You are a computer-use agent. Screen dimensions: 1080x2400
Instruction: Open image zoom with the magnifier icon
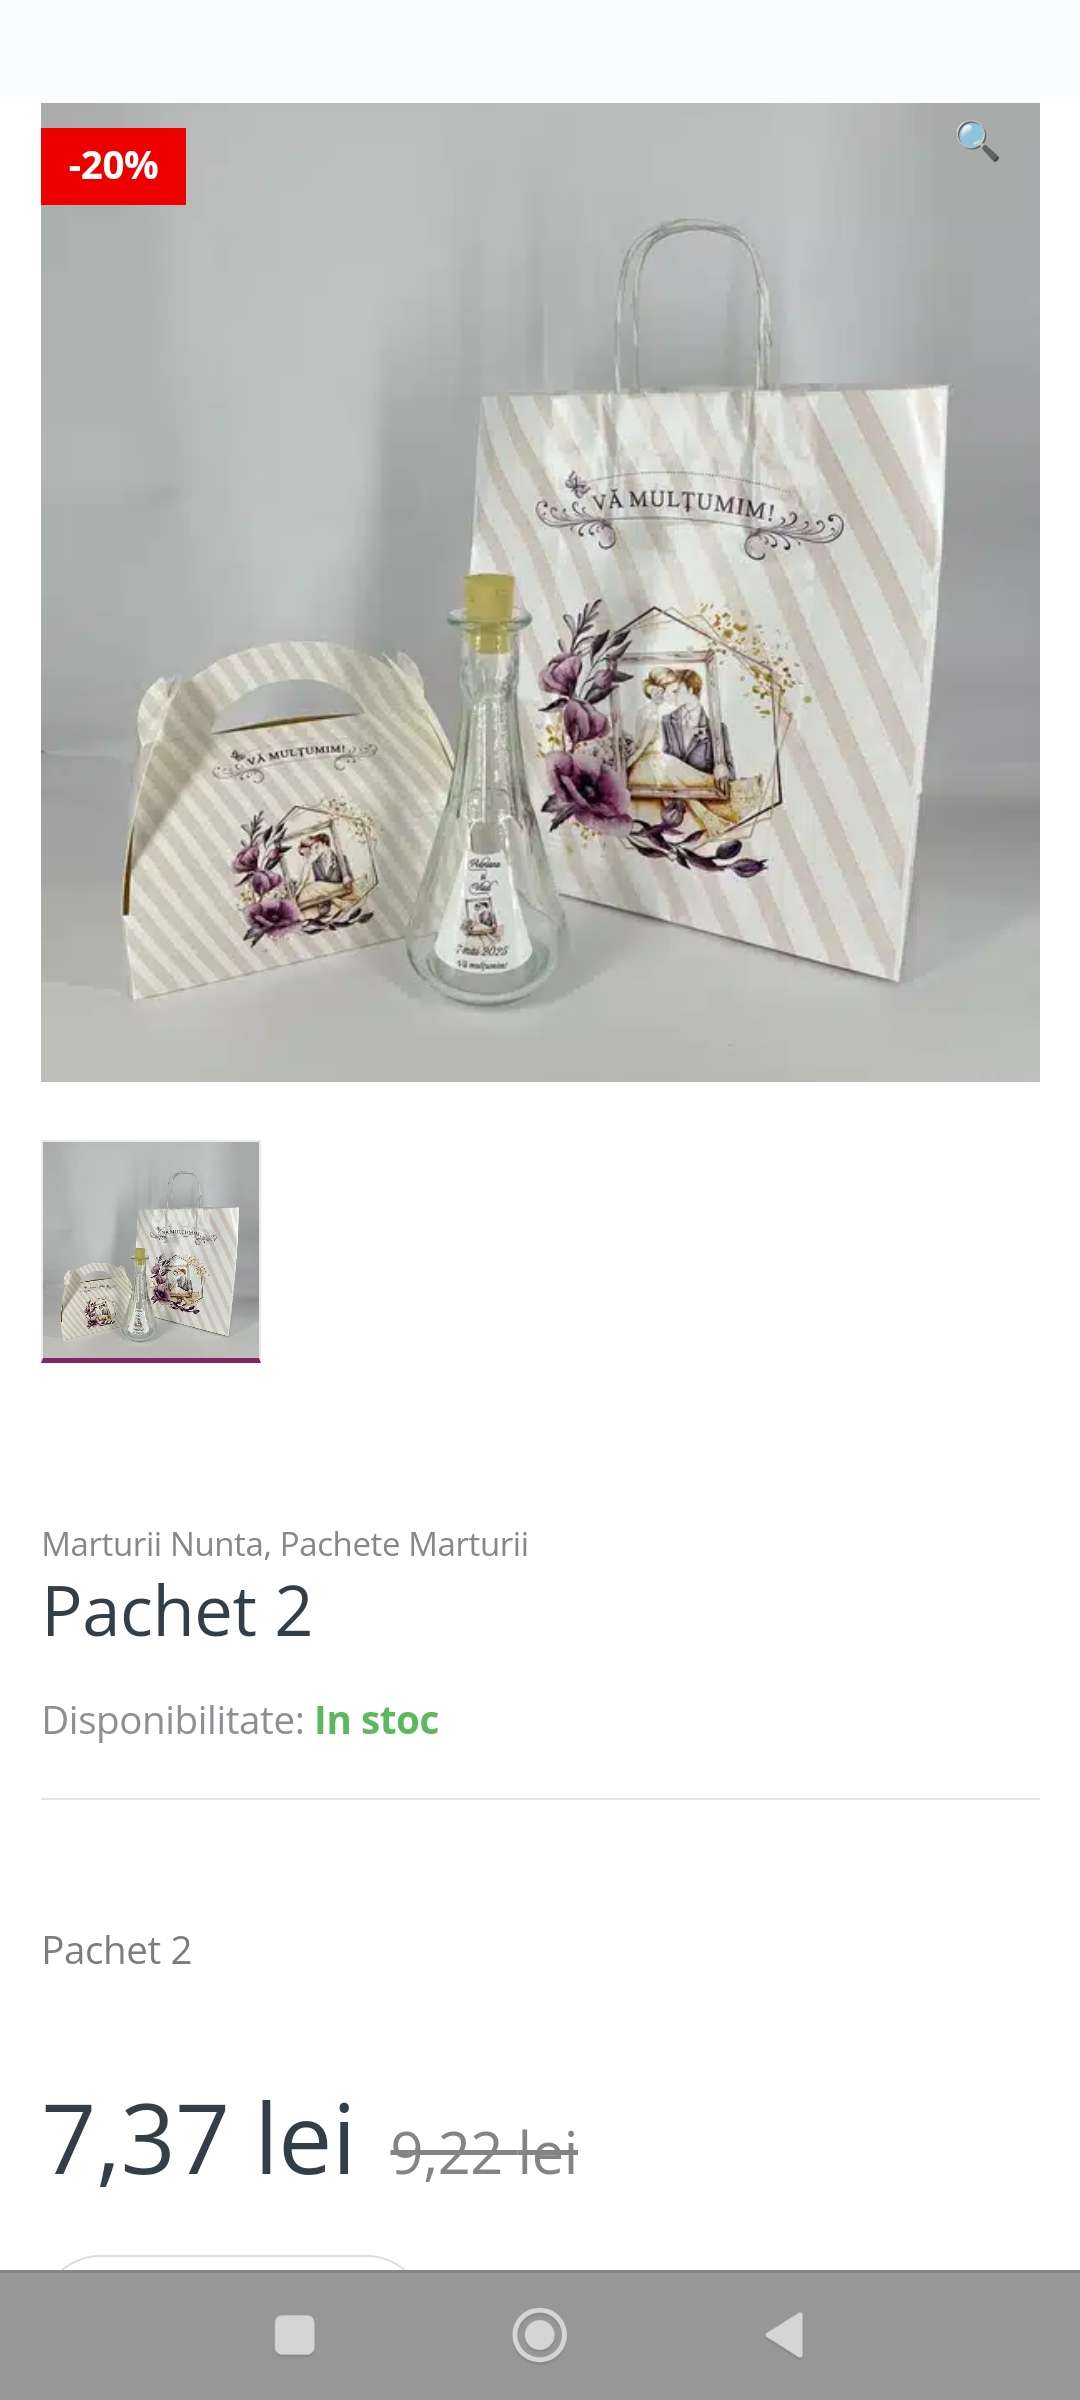click(x=977, y=141)
